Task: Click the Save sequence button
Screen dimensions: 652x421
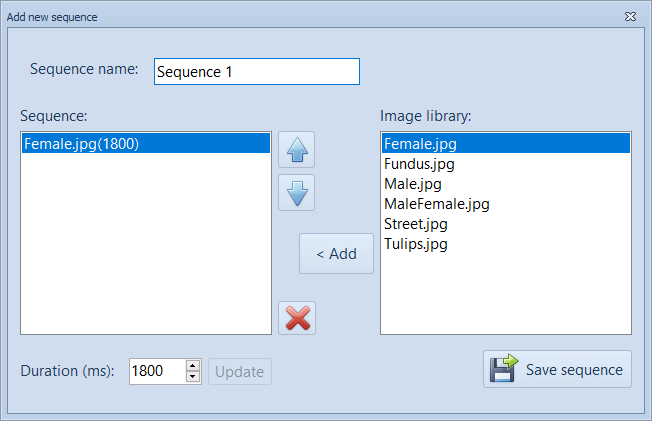Action: click(557, 369)
